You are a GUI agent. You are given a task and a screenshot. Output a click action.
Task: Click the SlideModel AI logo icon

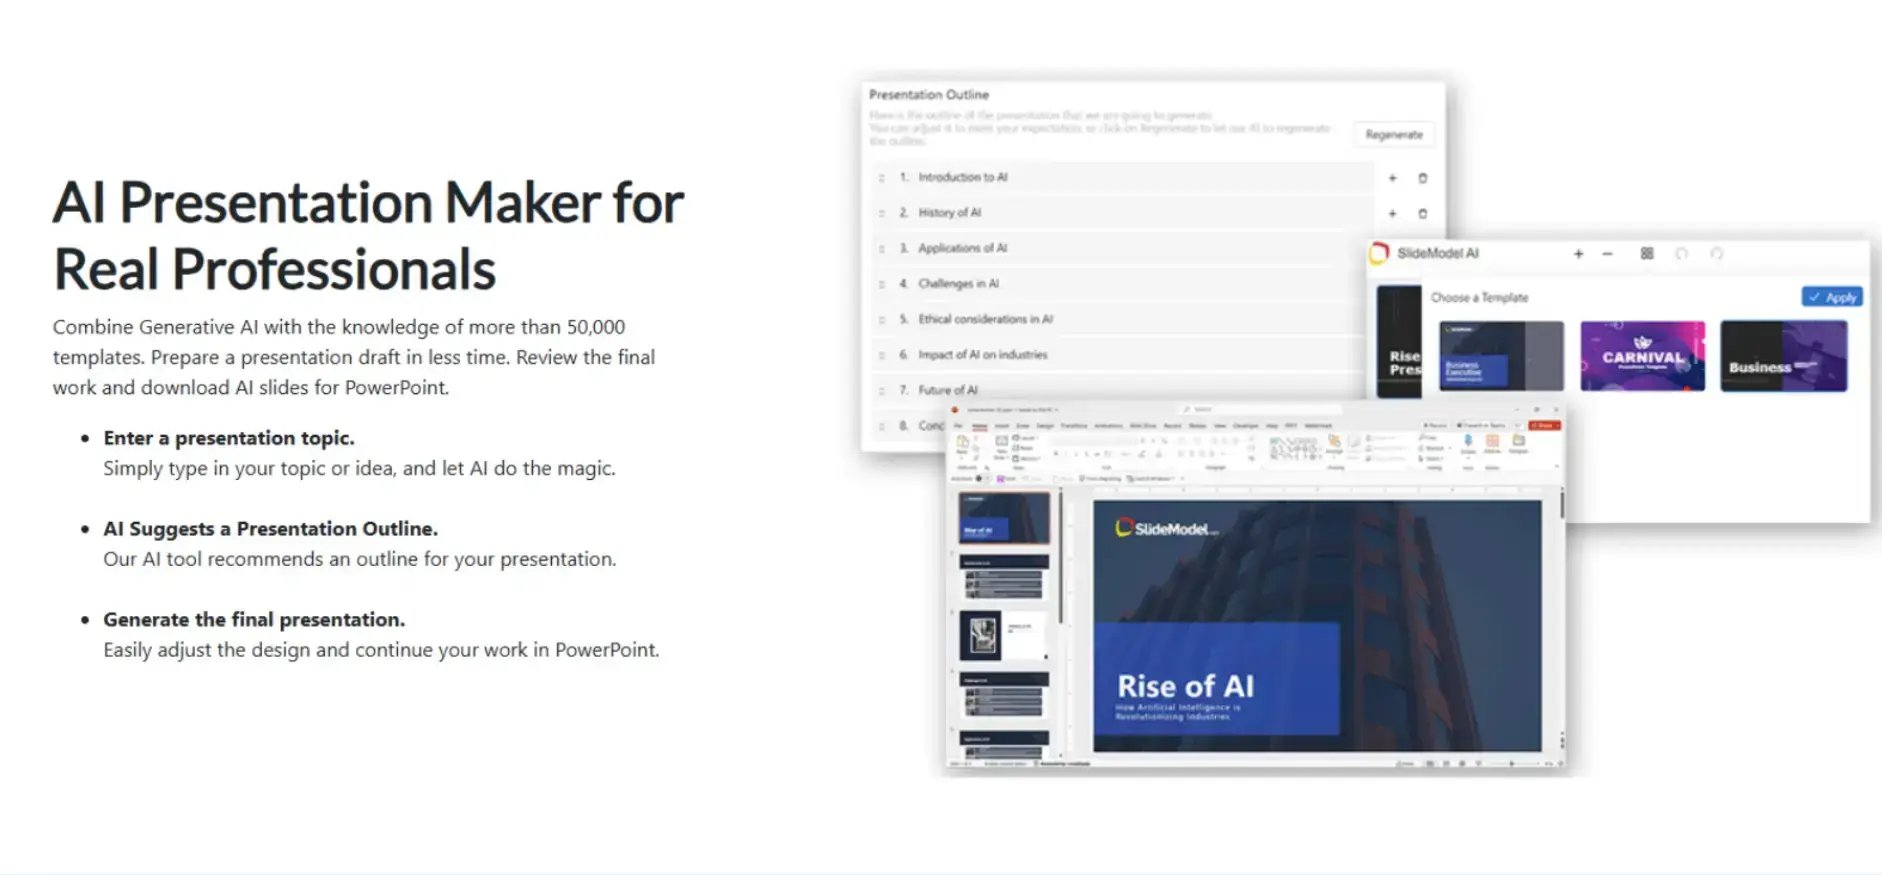point(1380,253)
